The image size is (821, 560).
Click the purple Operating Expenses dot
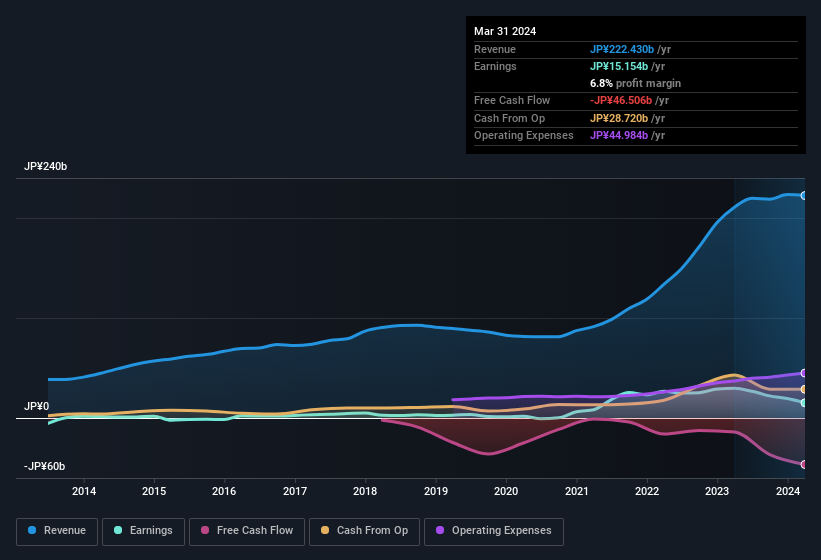pos(441,531)
